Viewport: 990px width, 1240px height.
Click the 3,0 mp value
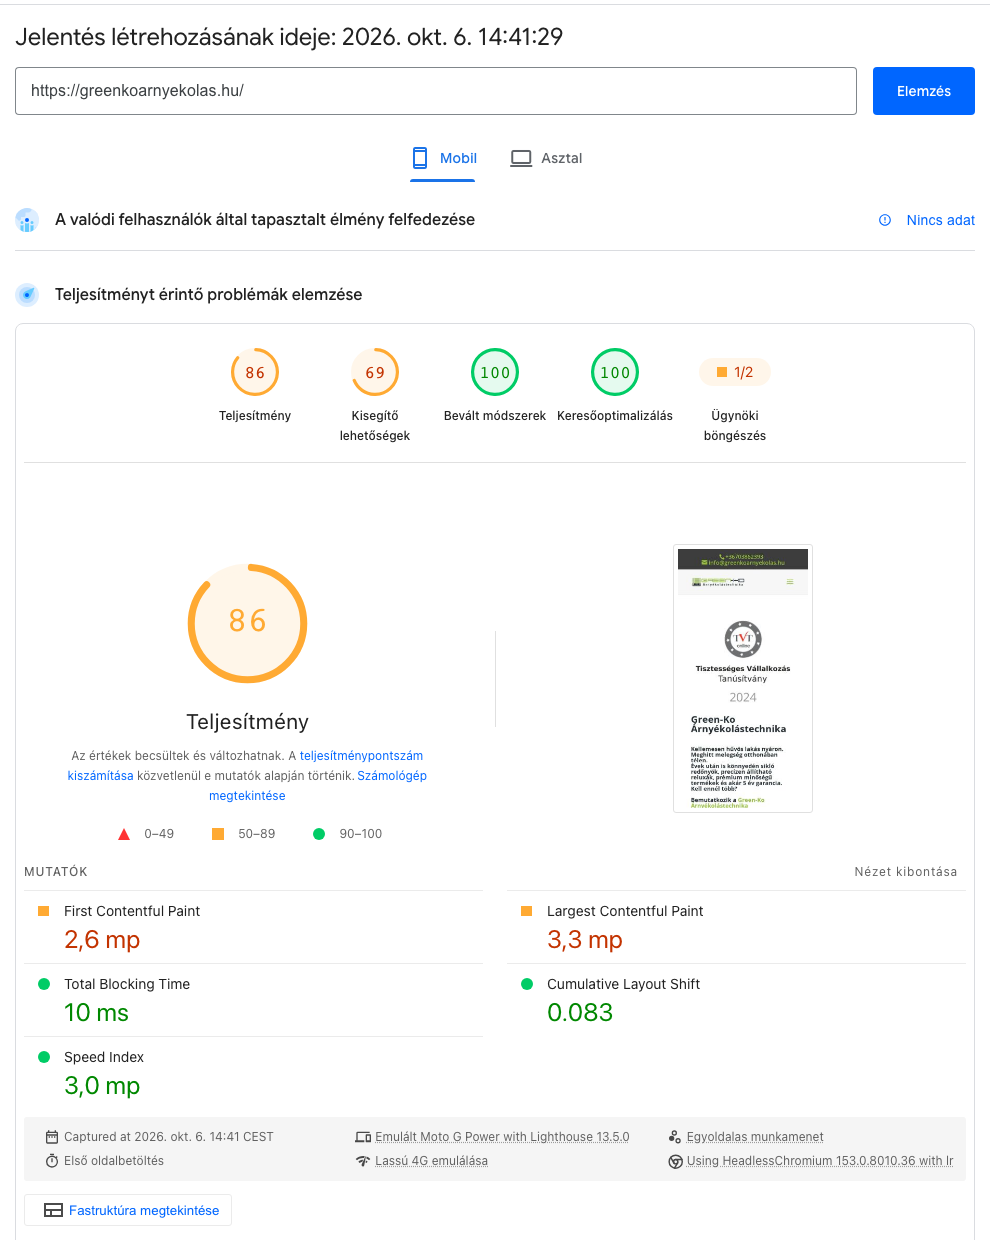(102, 1086)
